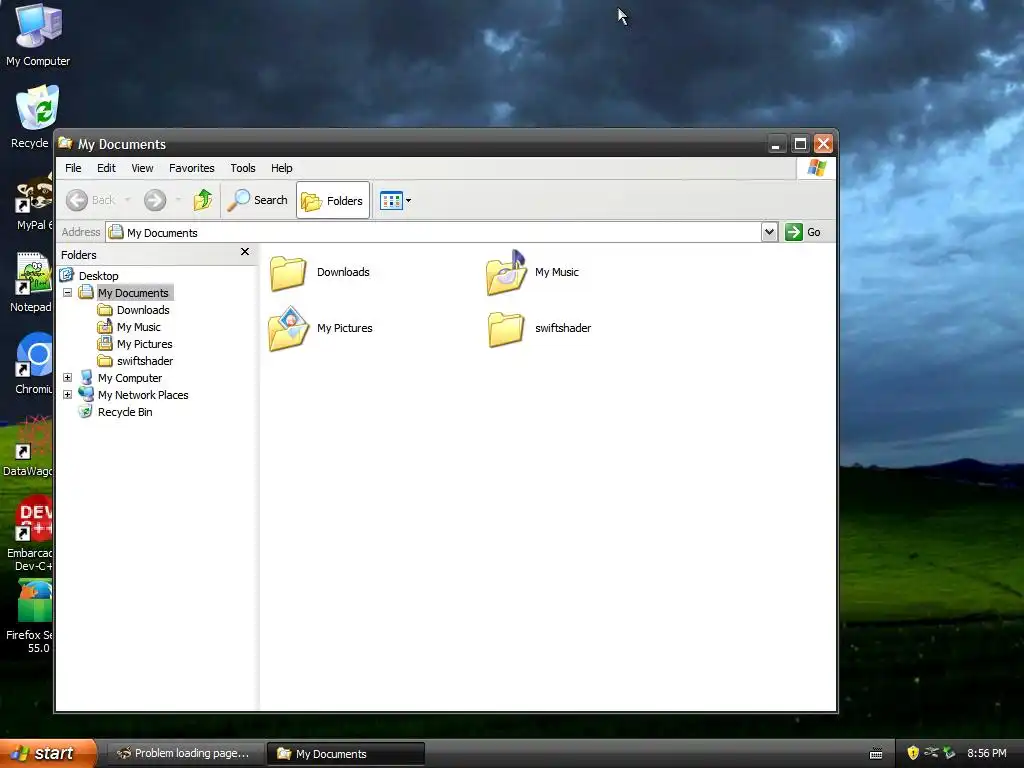Select swiftshader in folder tree
The width and height of the screenshot is (1024, 768).
click(145, 360)
